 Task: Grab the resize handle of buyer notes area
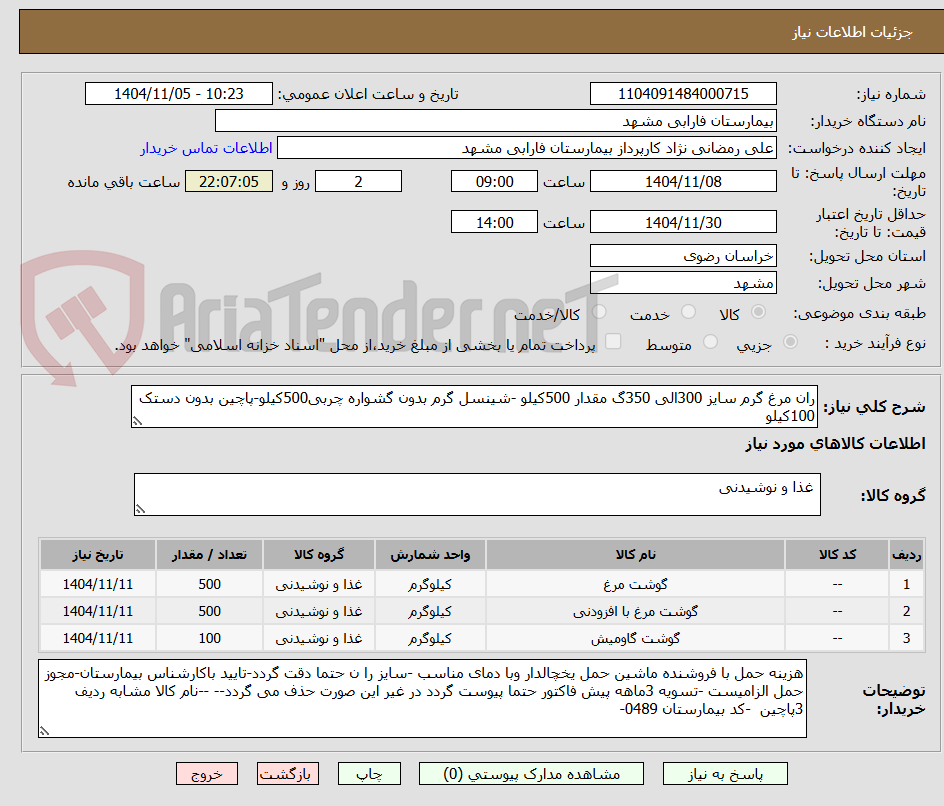pos(44,731)
